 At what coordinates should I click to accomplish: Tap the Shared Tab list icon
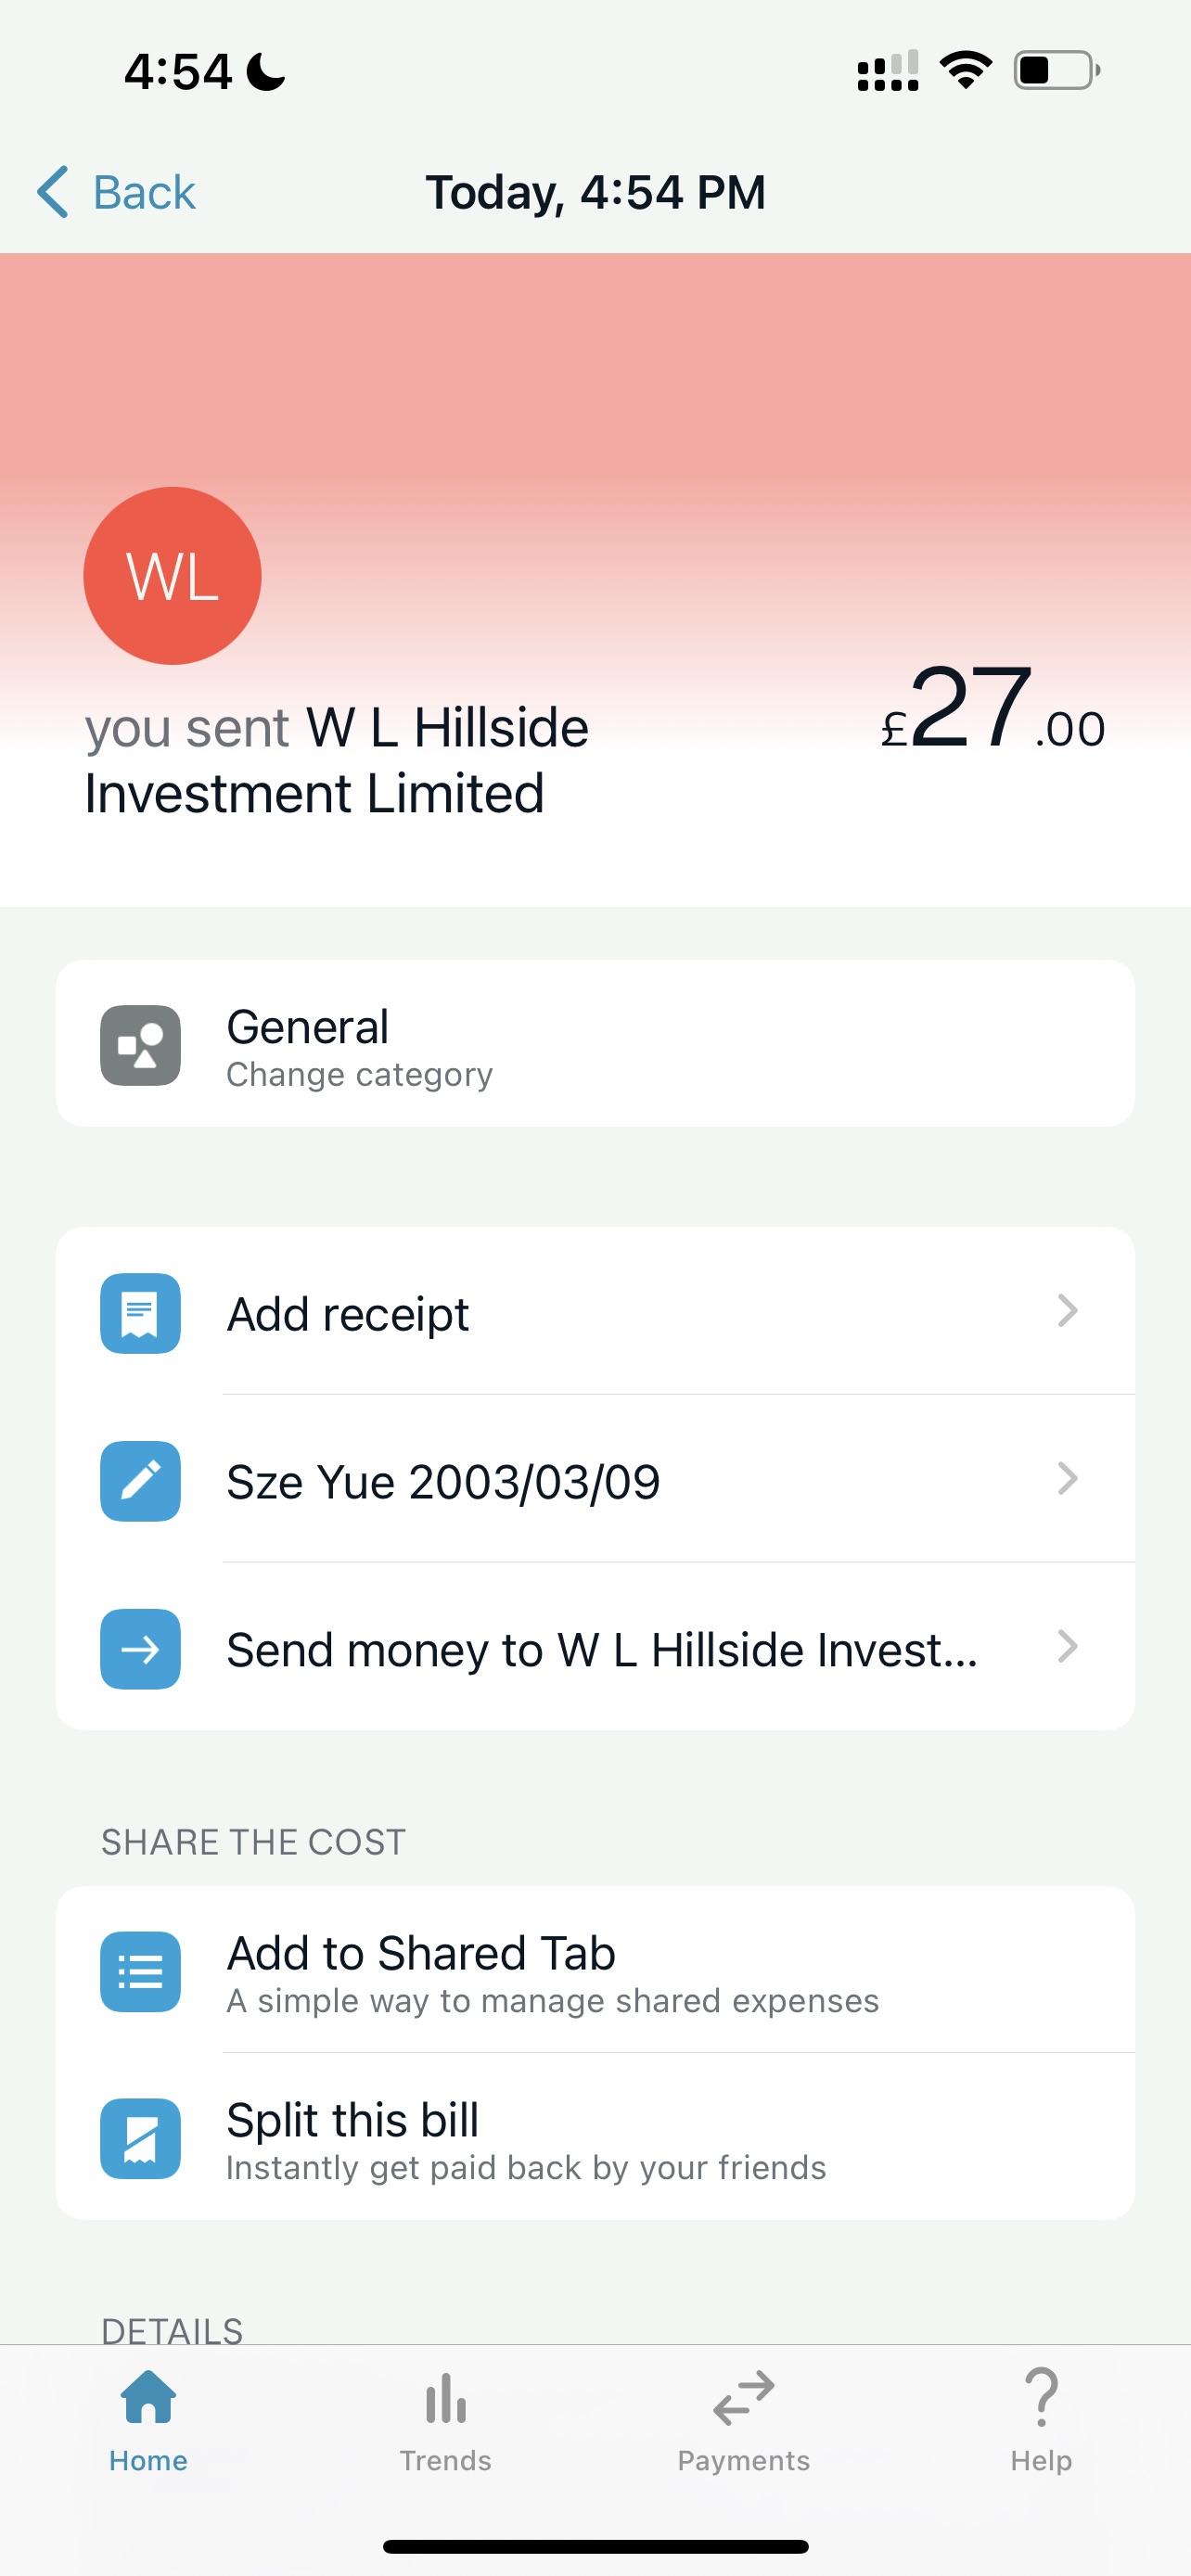[140, 1971]
